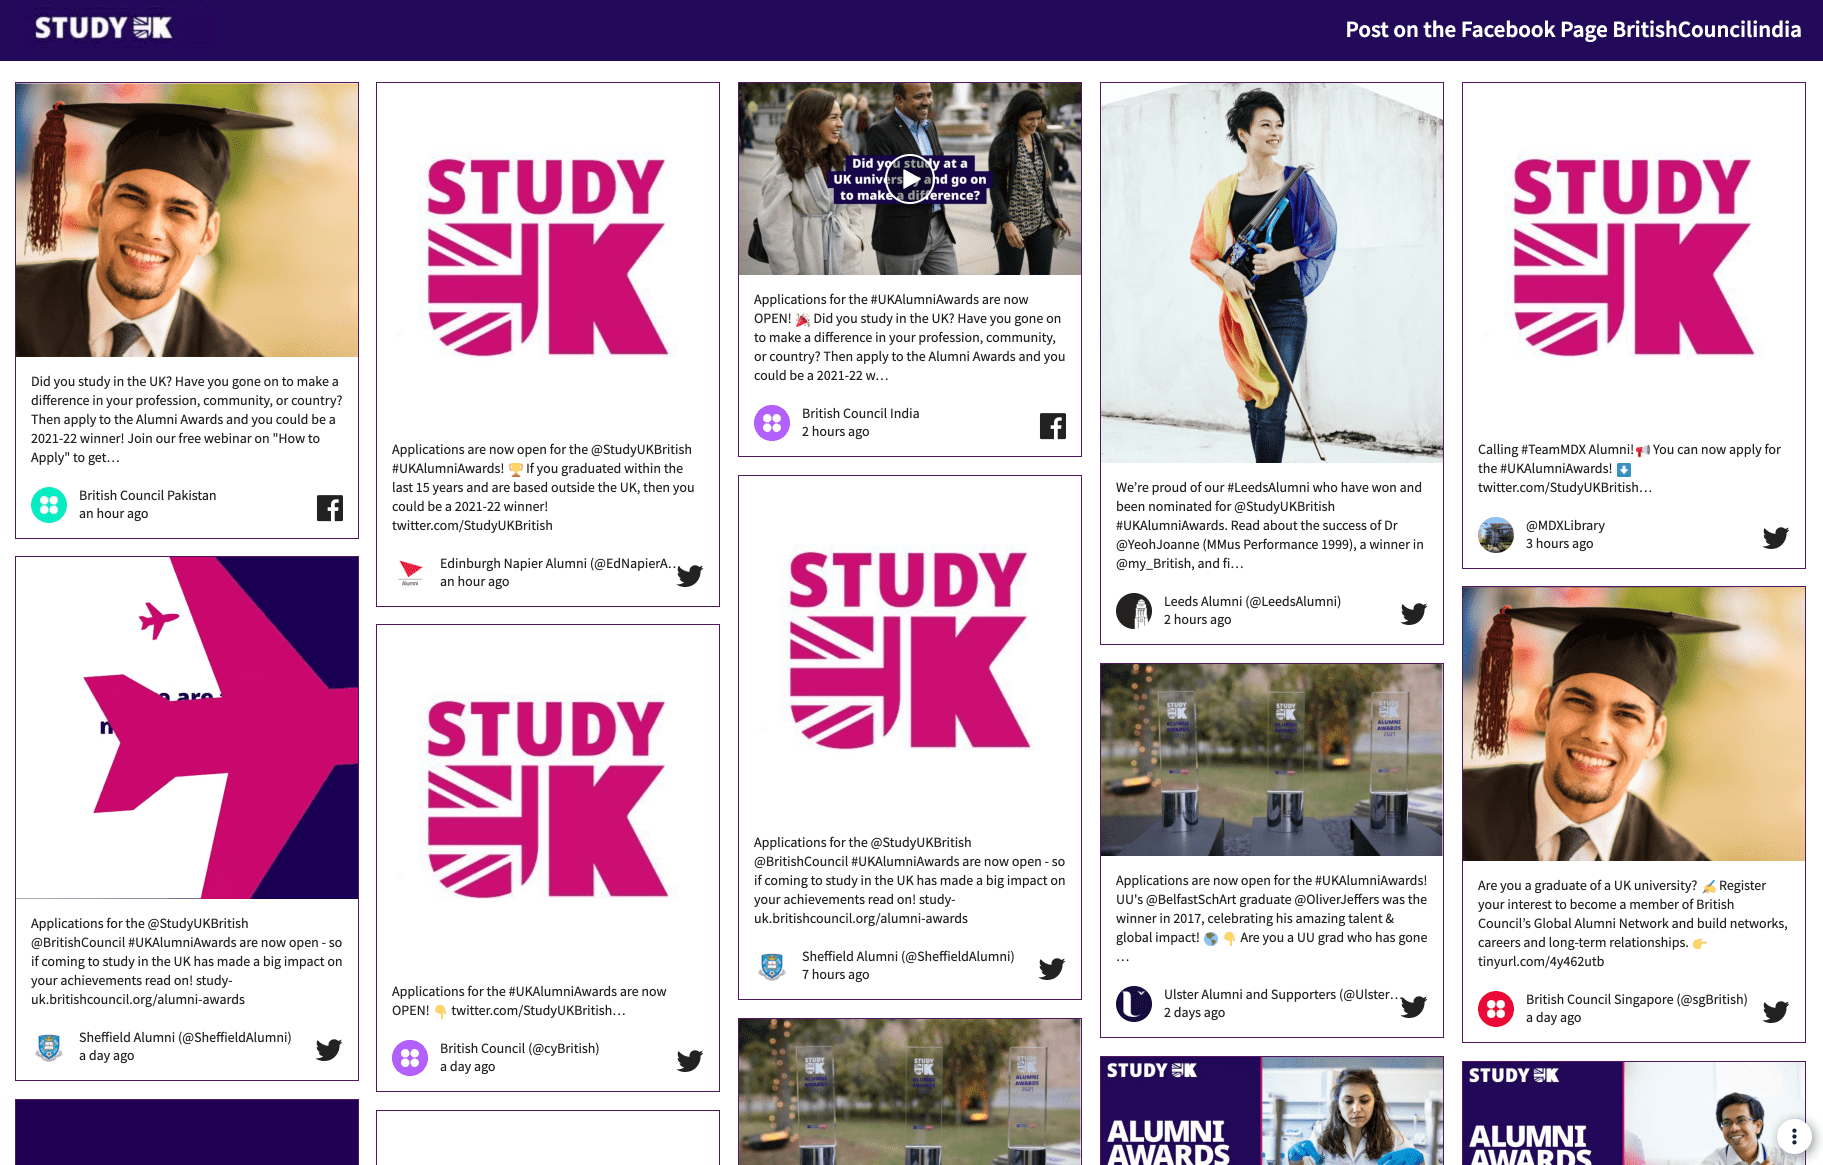Open pink airplane image in Sheffield Alumni post
Viewport: 1823px width, 1165px height.
[x=187, y=728]
